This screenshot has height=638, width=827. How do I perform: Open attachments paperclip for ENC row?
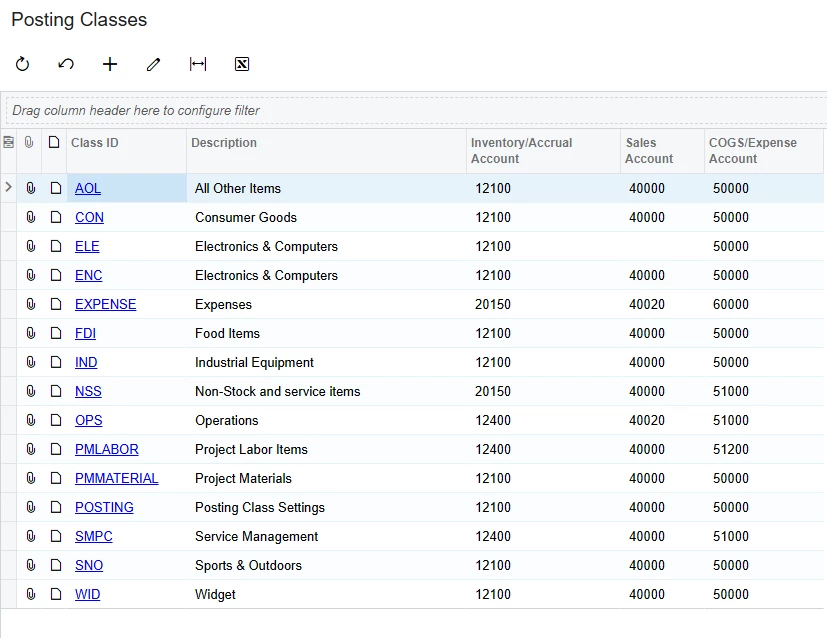click(x=31, y=275)
